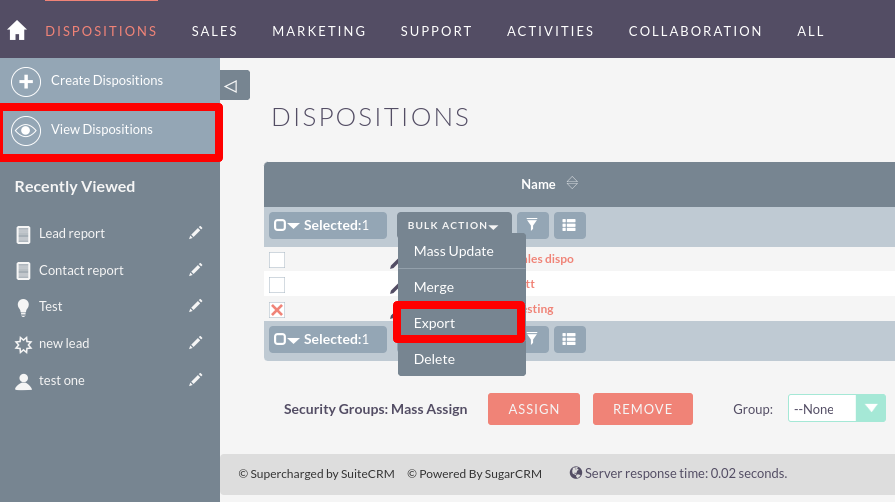Click the Contact report document icon
895x502 pixels.
pos(23,271)
